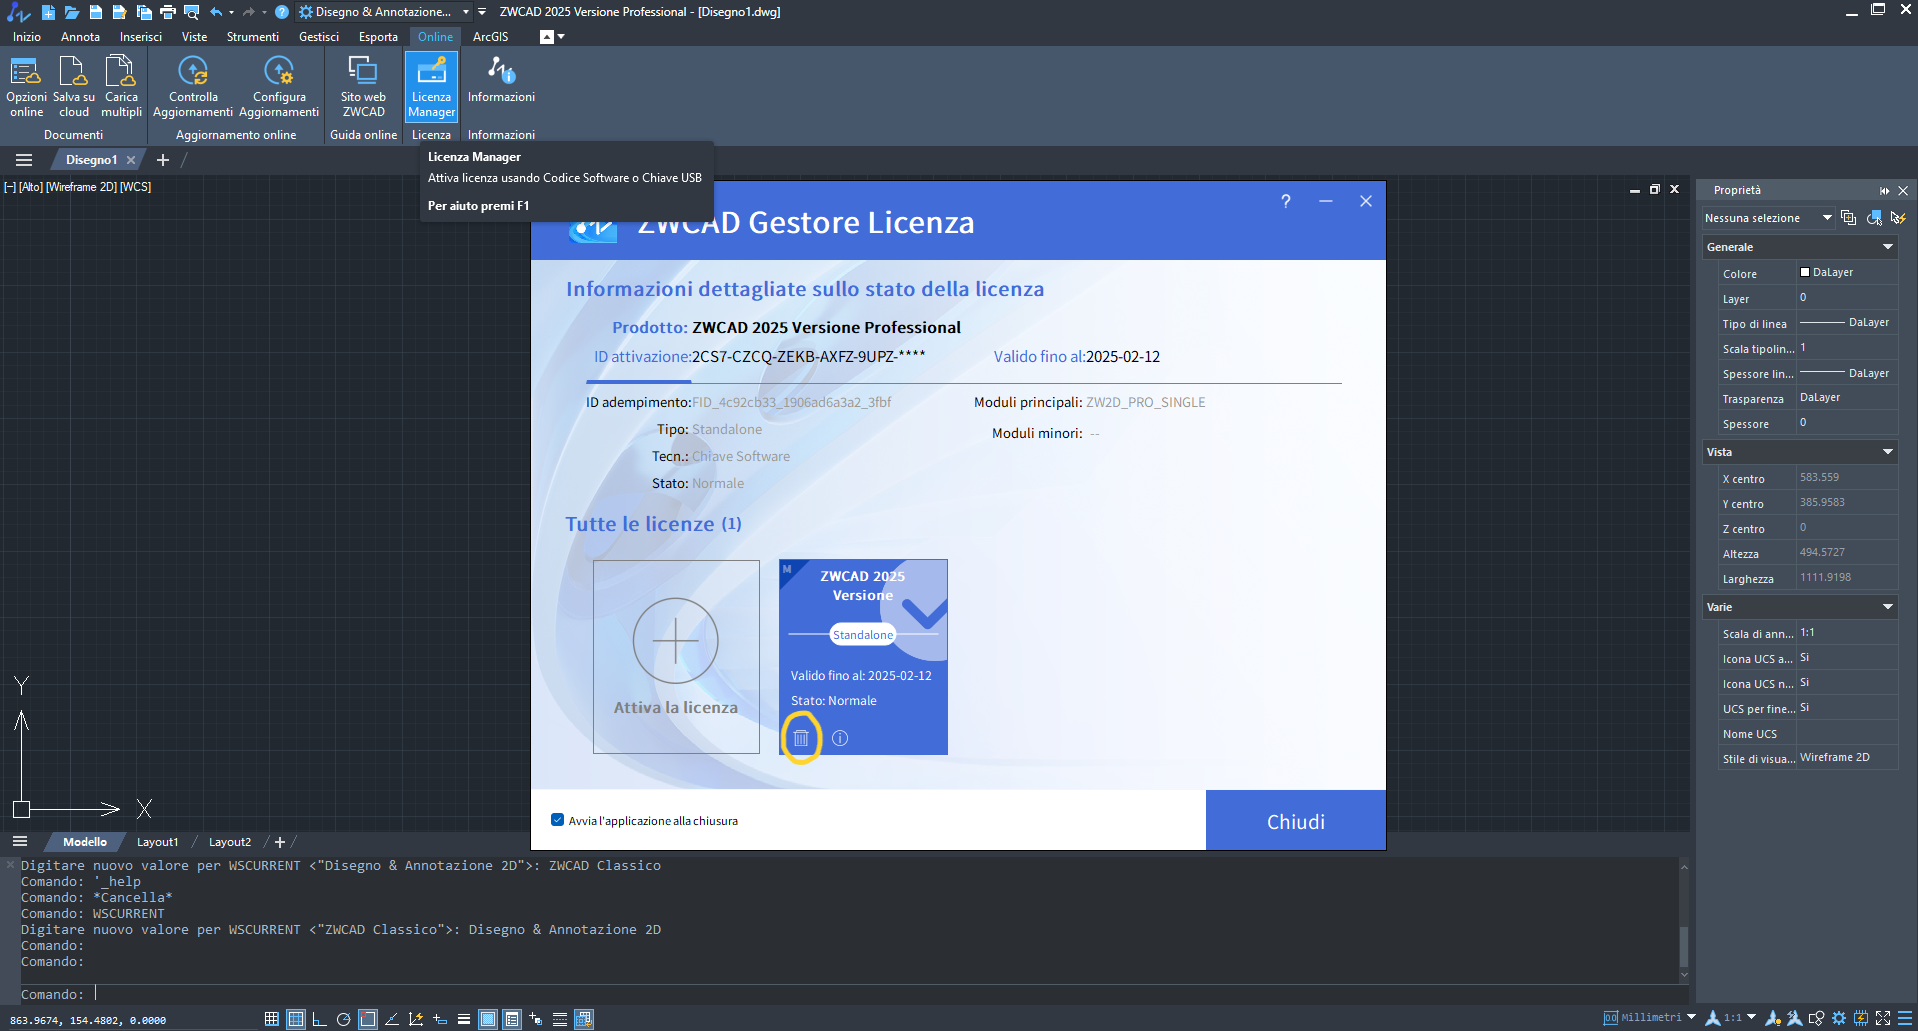Add a new drawing tab with the plus next to Disegno1

tap(163, 160)
